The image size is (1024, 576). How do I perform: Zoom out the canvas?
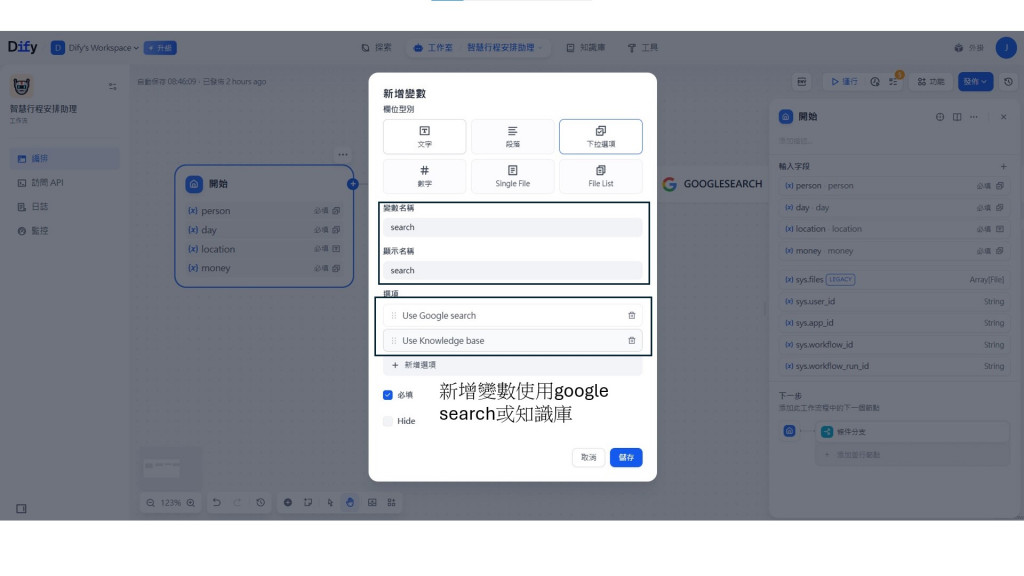(151, 503)
